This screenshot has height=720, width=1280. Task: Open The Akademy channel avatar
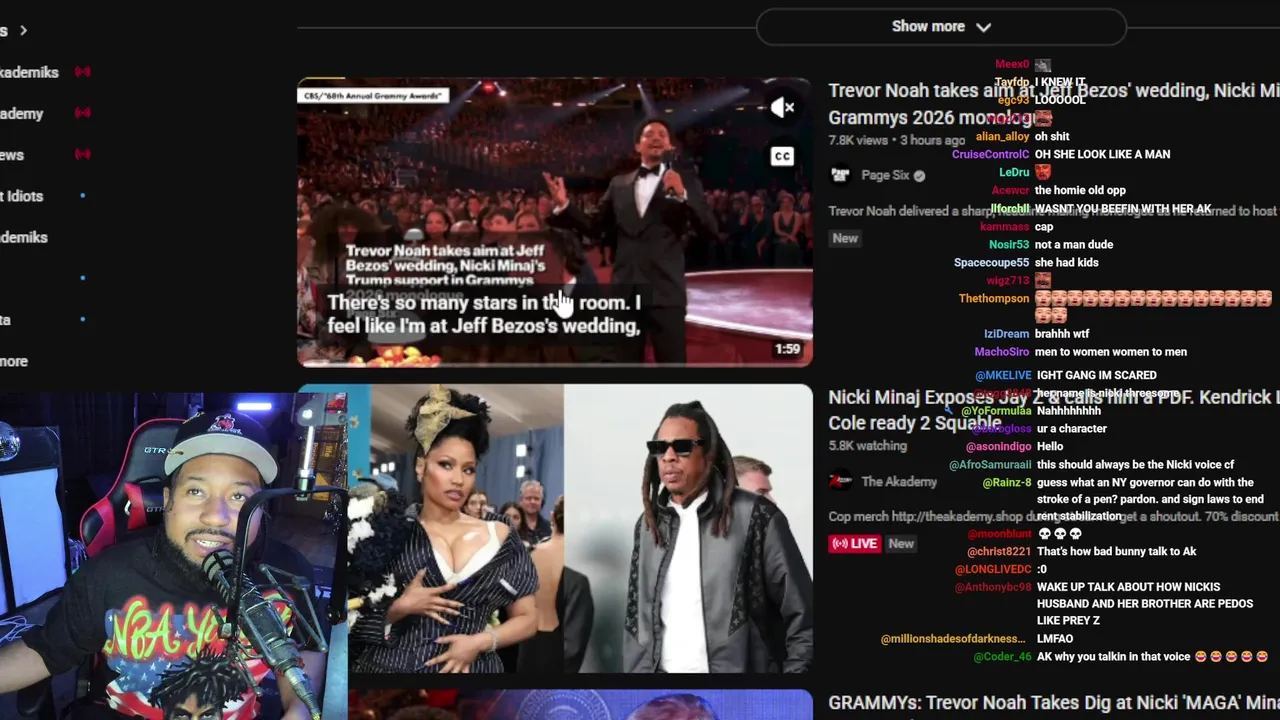pyautogui.click(x=840, y=482)
